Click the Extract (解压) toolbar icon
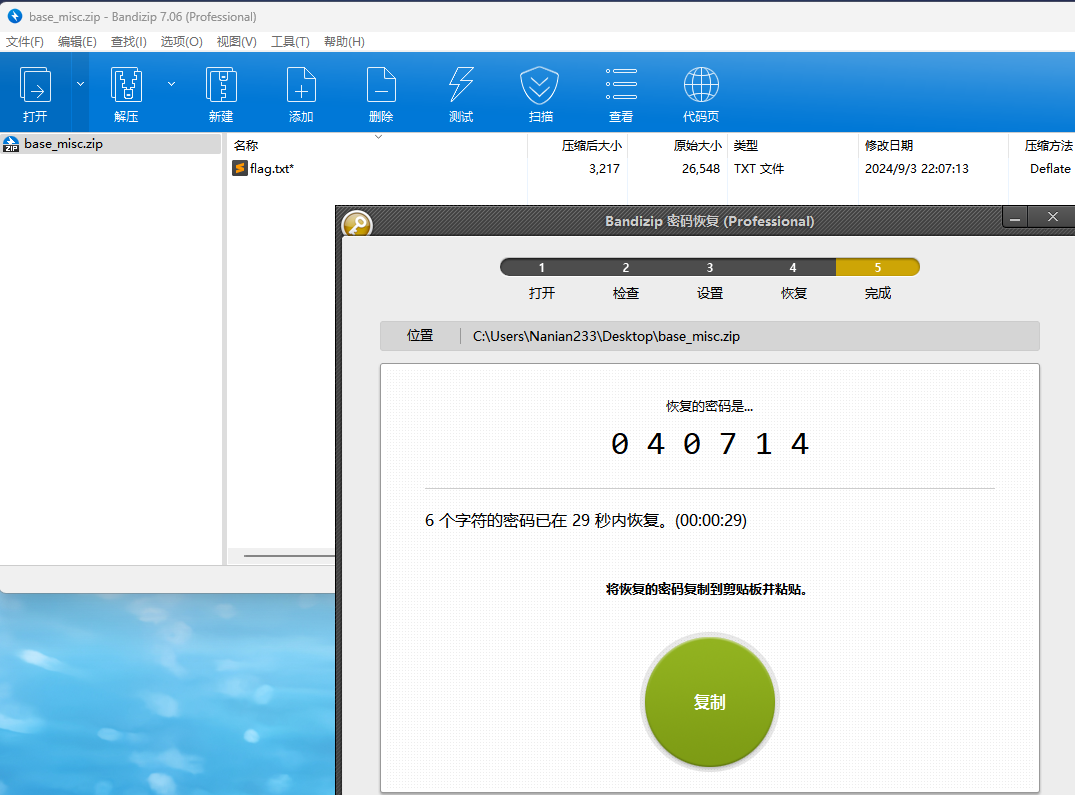This screenshot has width=1075, height=795. tap(126, 94)
